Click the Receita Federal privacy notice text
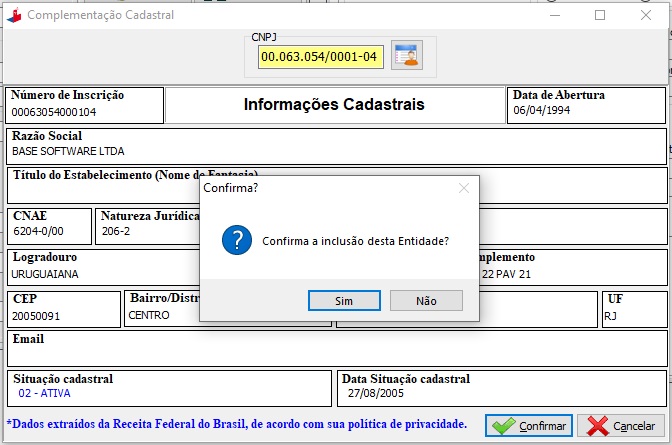 (237, 424)
